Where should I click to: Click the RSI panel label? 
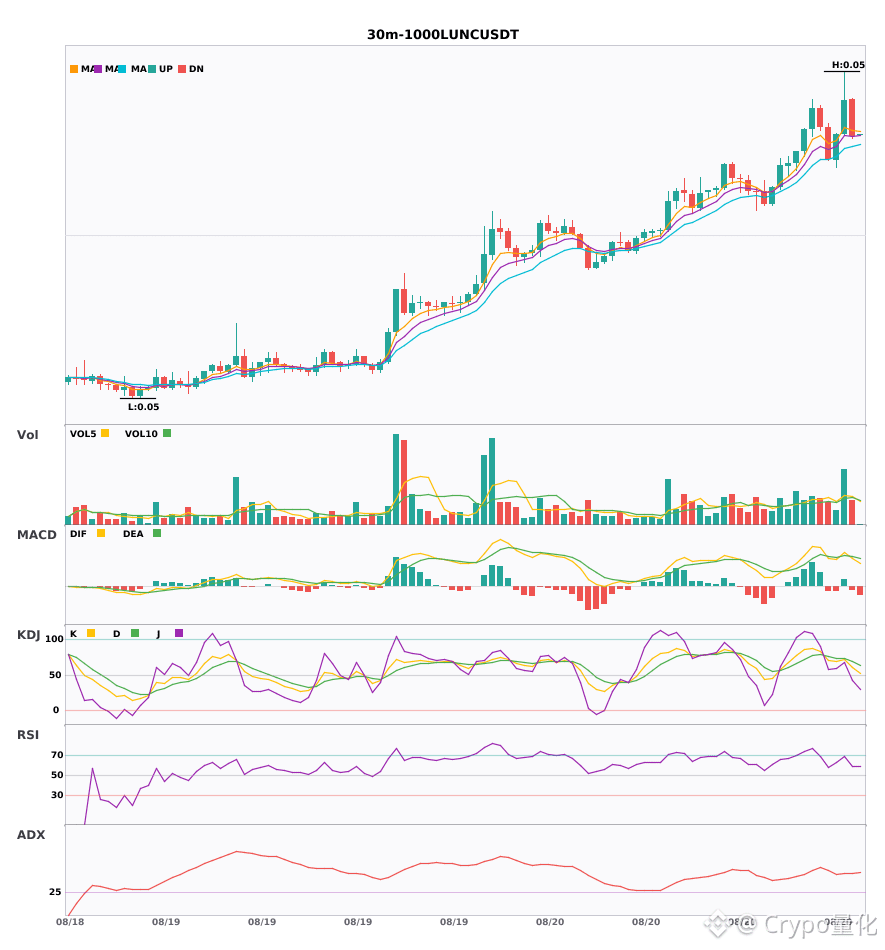(28, 735)
